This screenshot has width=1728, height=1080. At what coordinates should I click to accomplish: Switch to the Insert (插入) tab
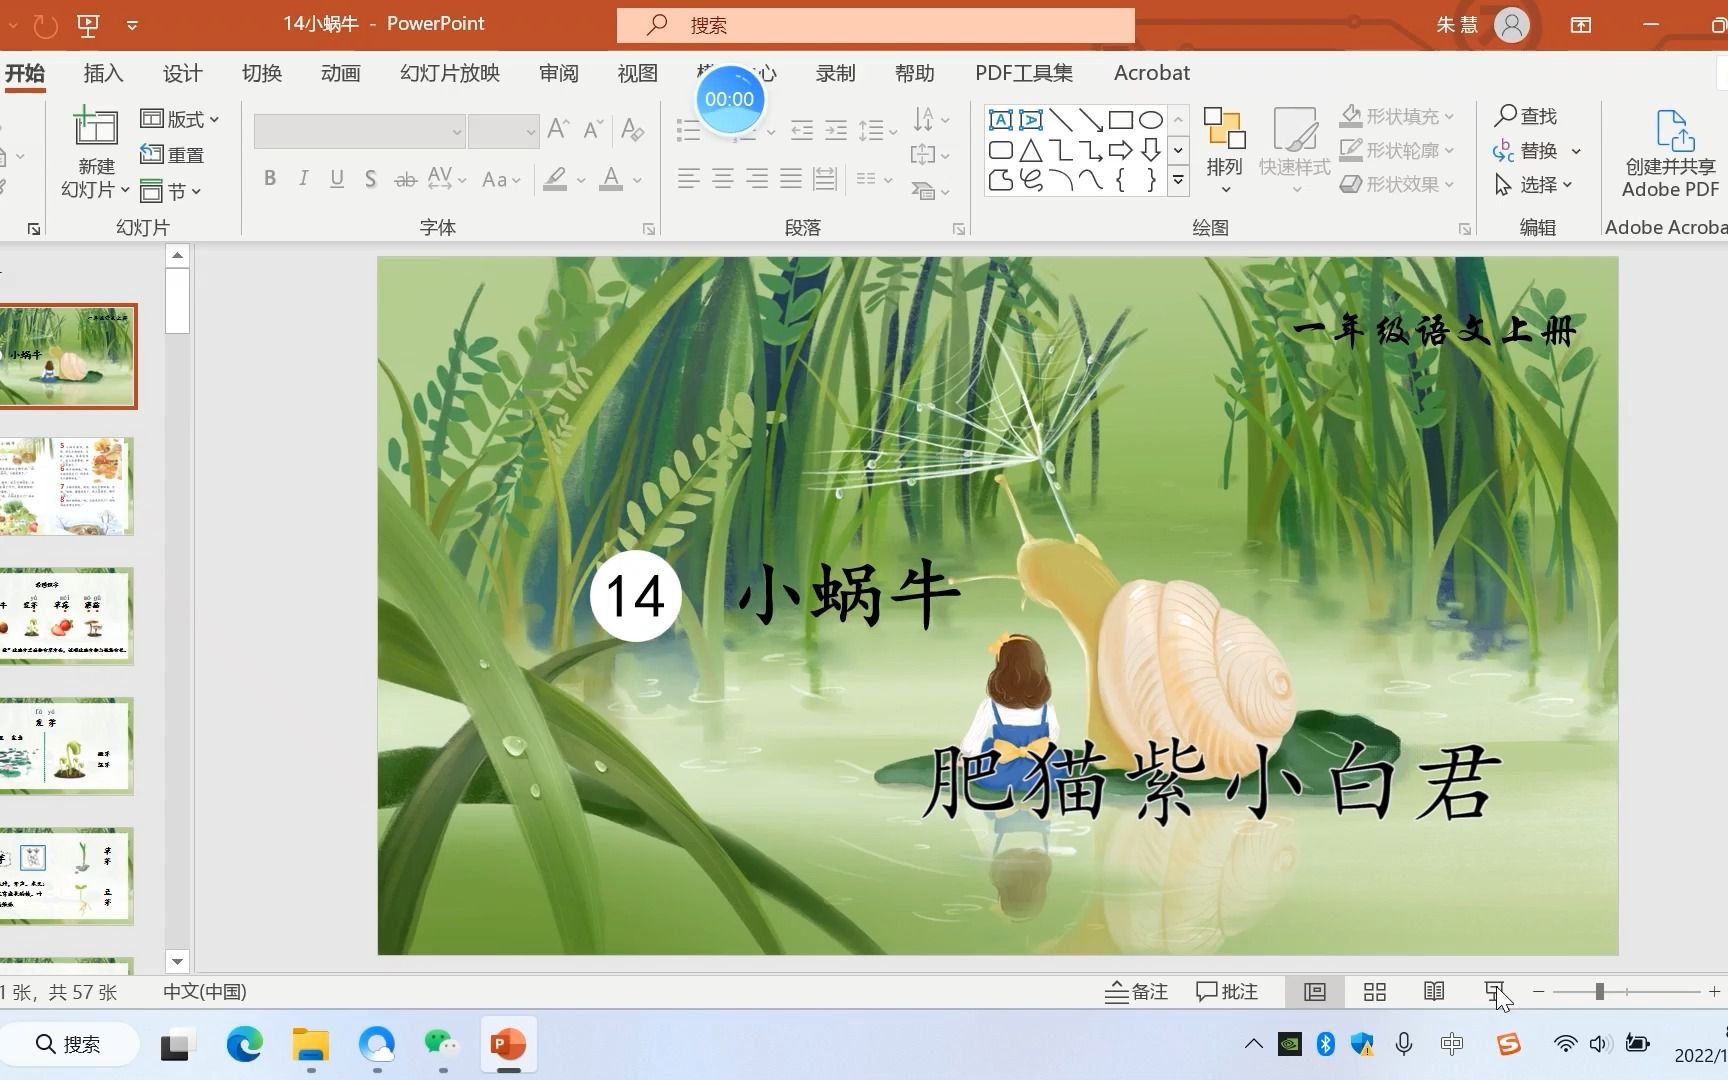pyautogui.click(x=103, y=73)
